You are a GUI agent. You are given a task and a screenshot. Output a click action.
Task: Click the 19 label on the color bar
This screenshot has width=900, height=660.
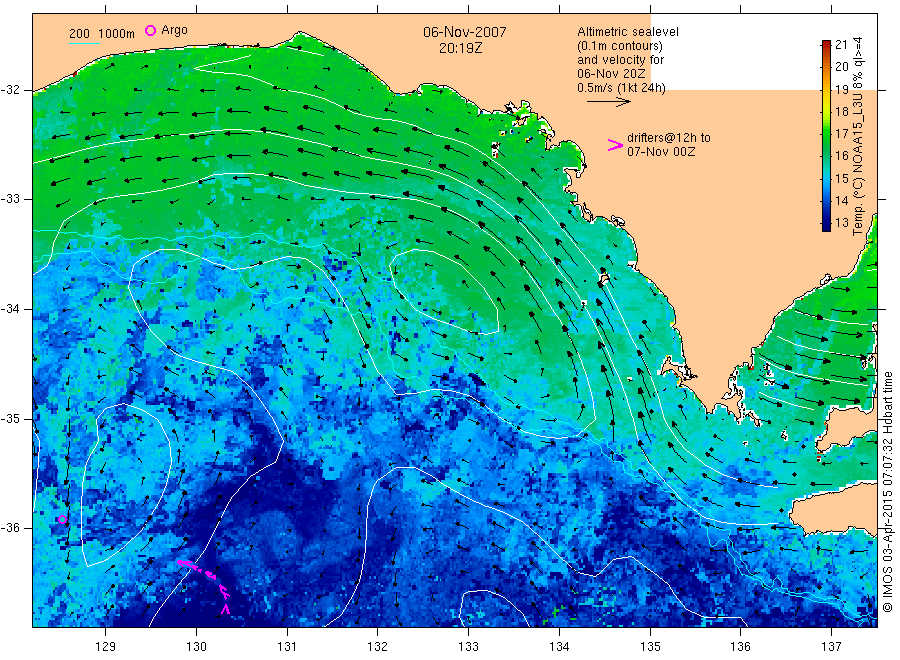(841, 90)
